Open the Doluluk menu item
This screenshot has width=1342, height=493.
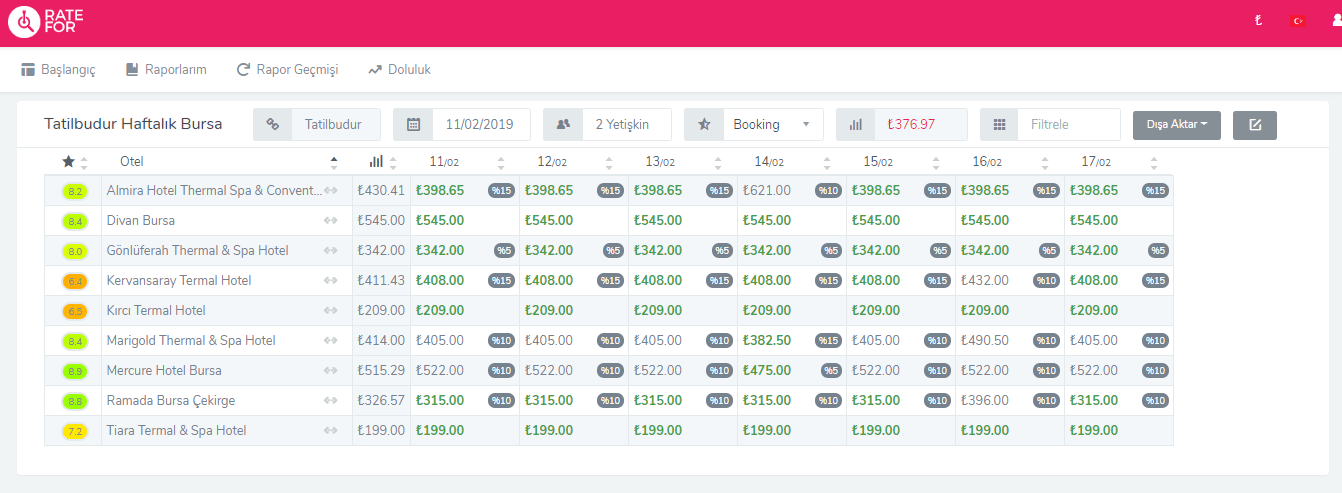pyautogui.click(x=399, y=70)
